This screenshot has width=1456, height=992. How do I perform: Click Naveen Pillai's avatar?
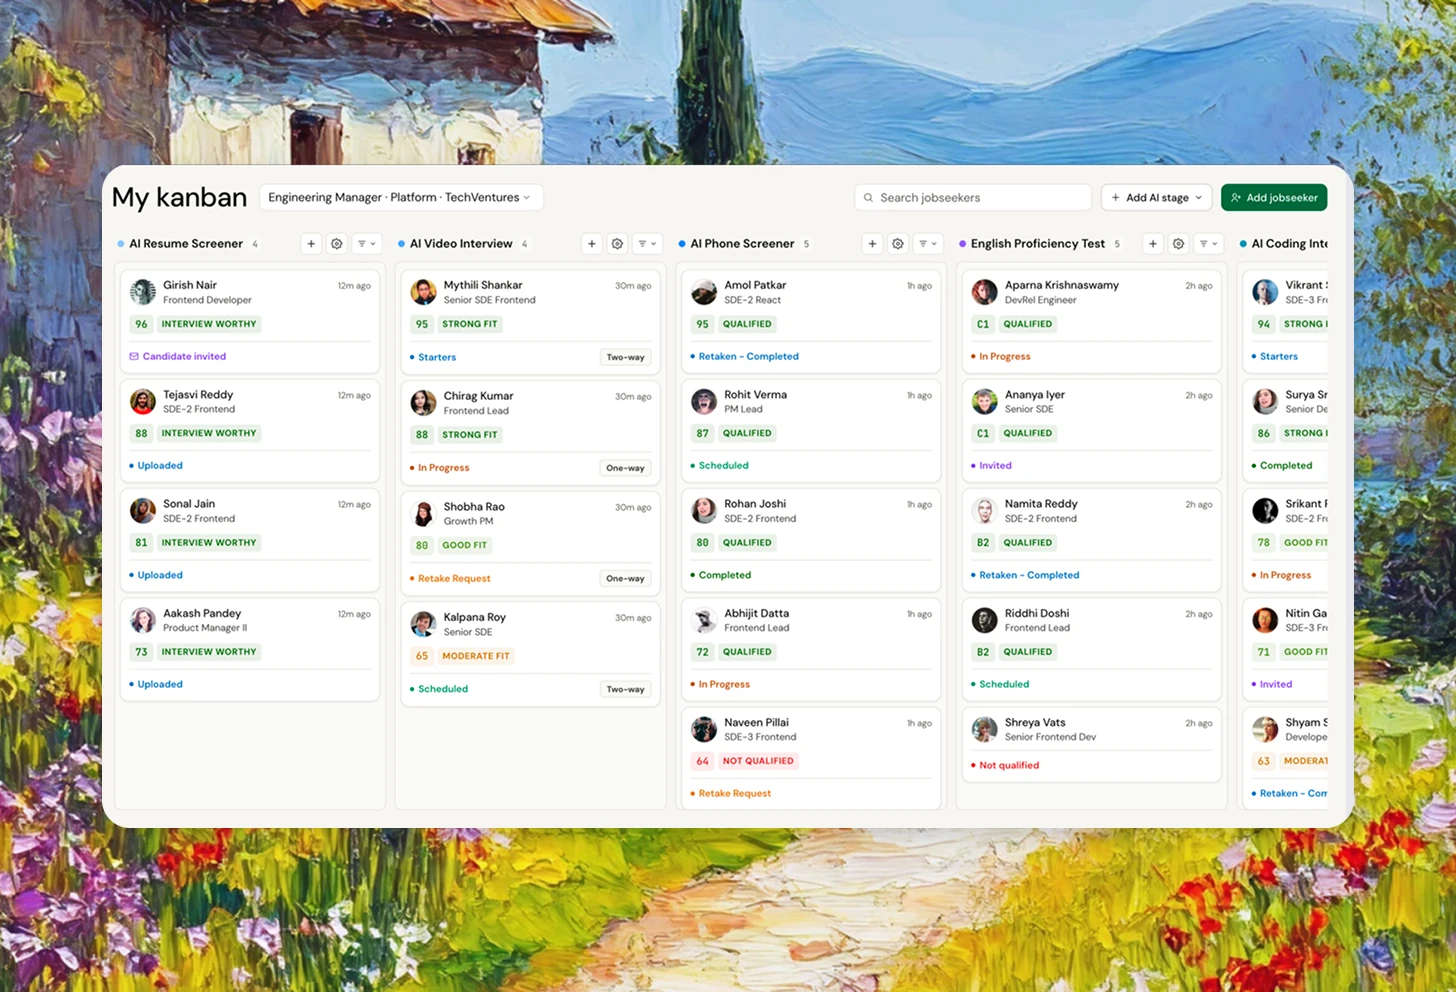coord(704,729)
